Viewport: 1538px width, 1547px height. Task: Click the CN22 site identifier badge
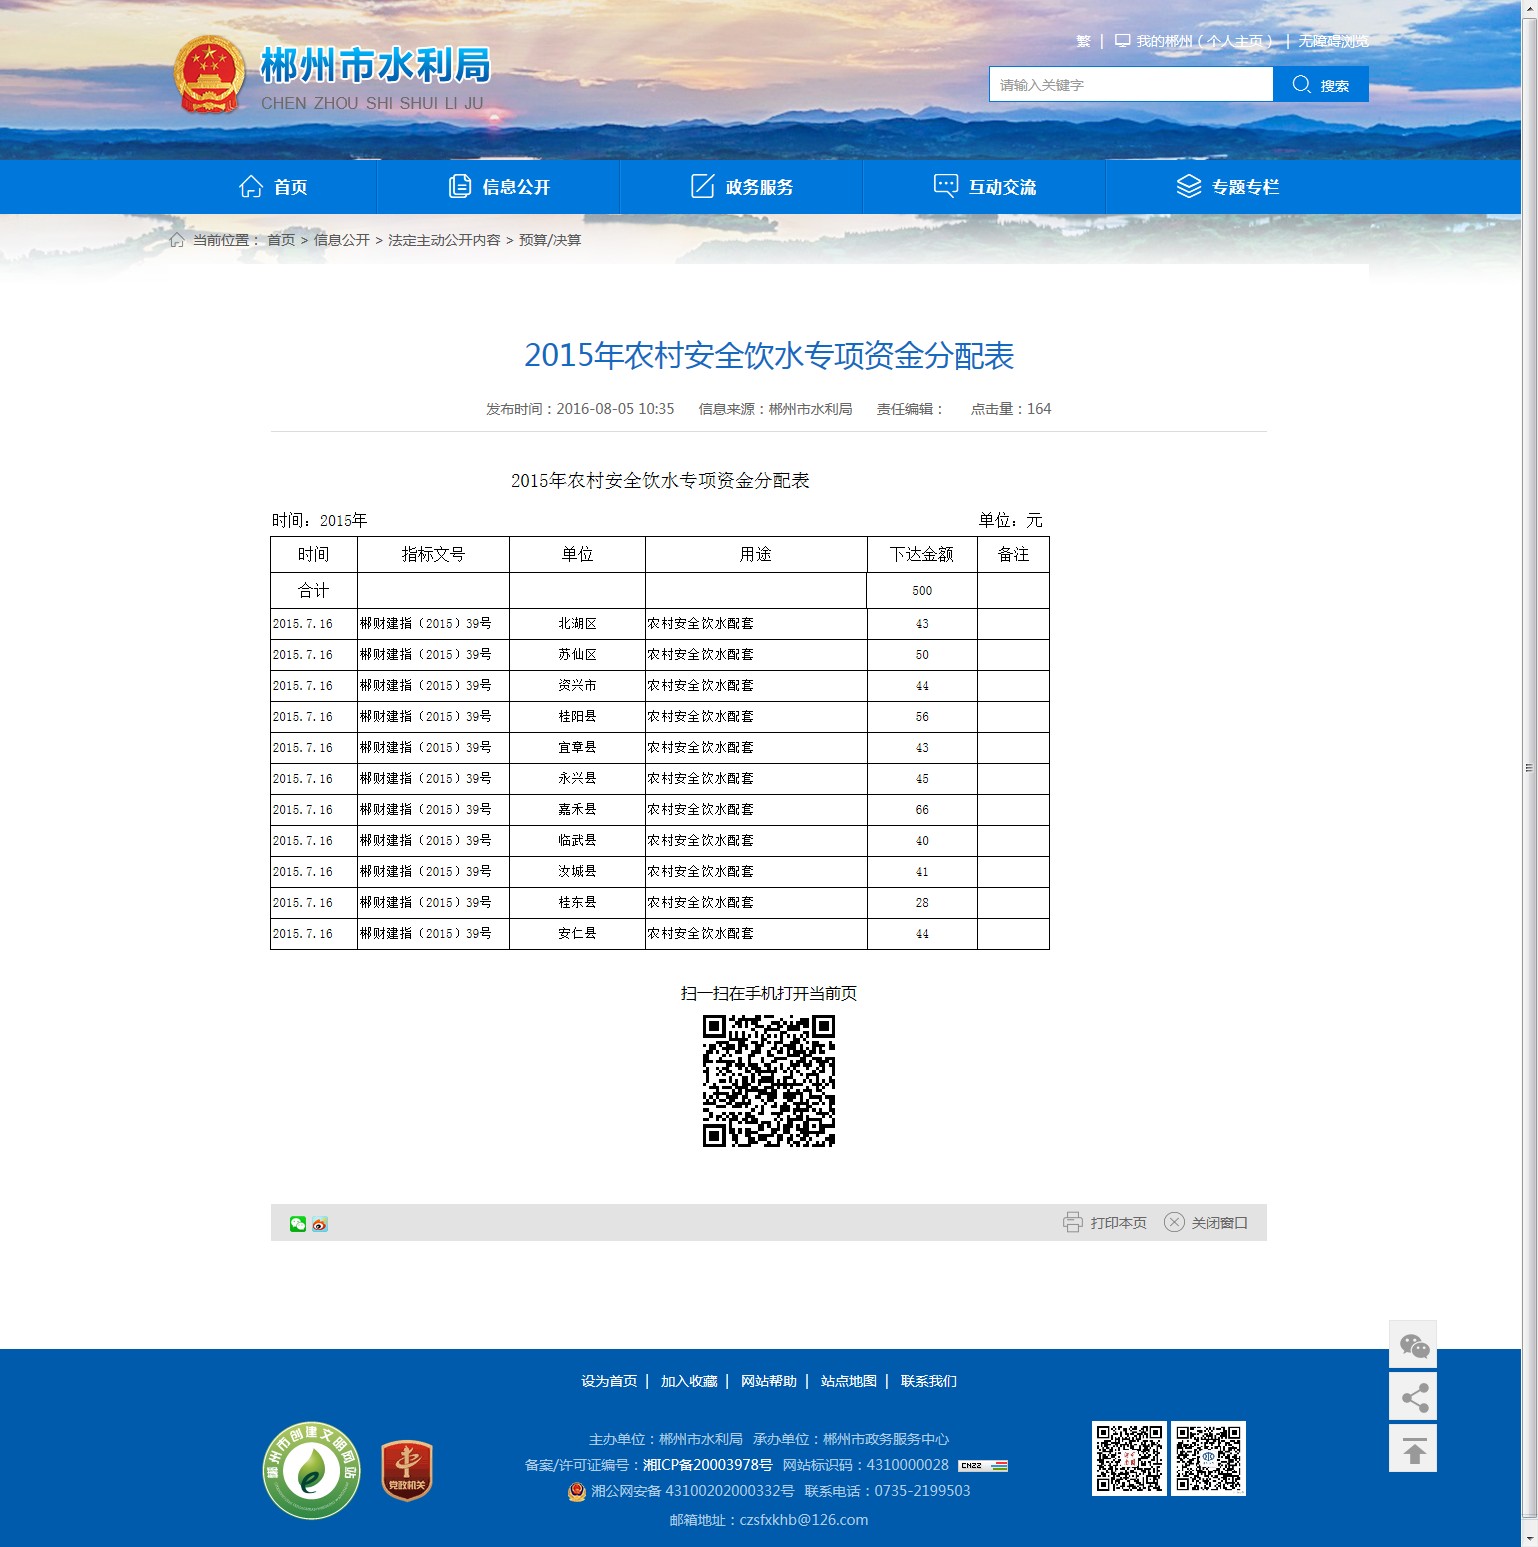point(983,1466)
